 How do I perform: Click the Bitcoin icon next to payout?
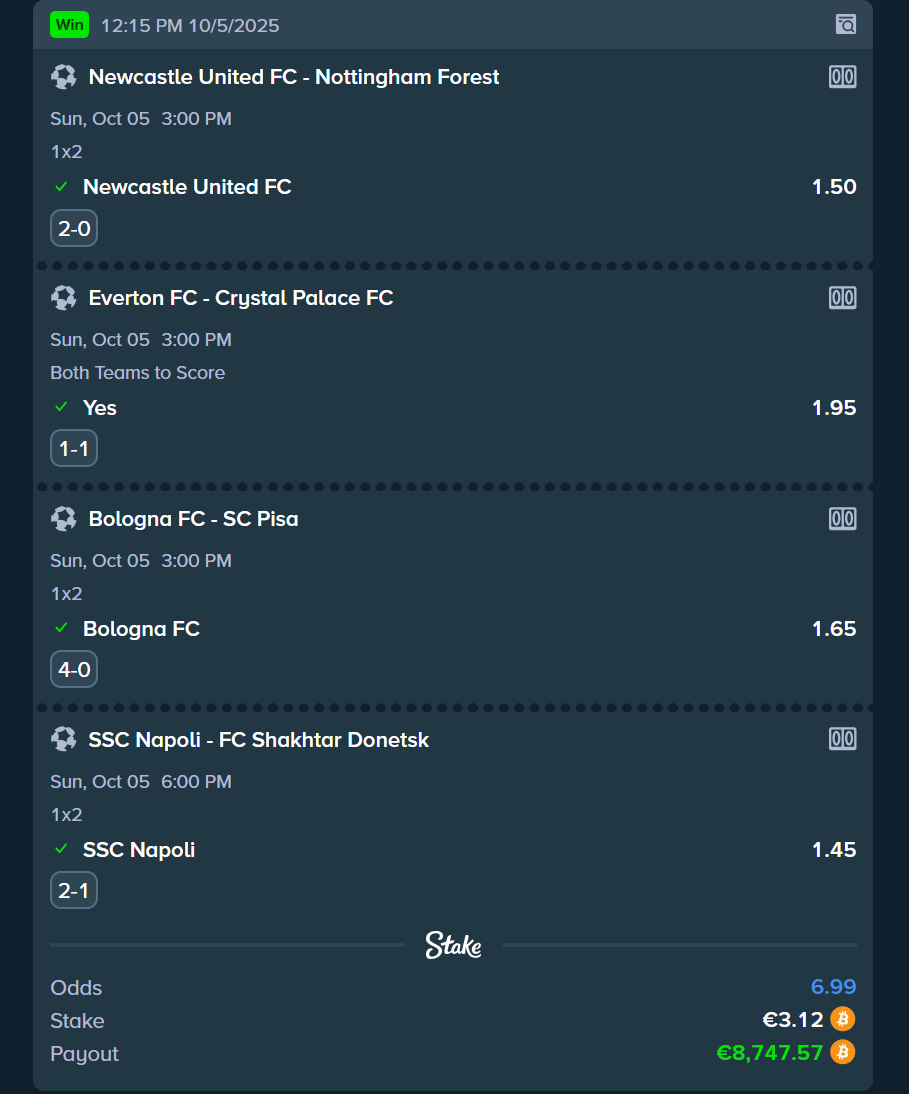click(x=843, y=1053)
